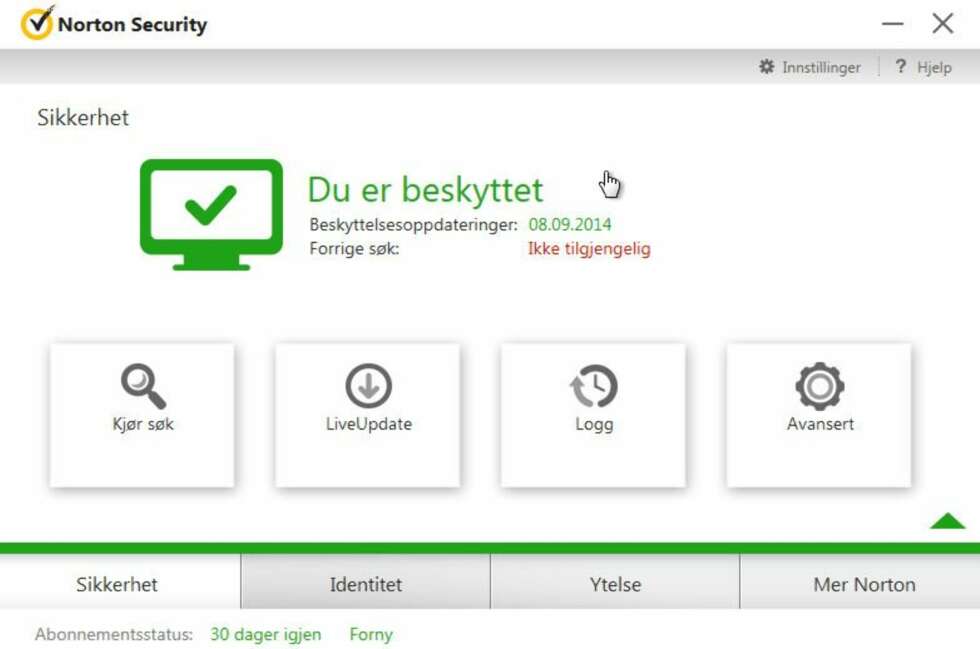The image size is (980, 649).
Task: Click the Hjelp question mark icon
Action: coord(901,66)
